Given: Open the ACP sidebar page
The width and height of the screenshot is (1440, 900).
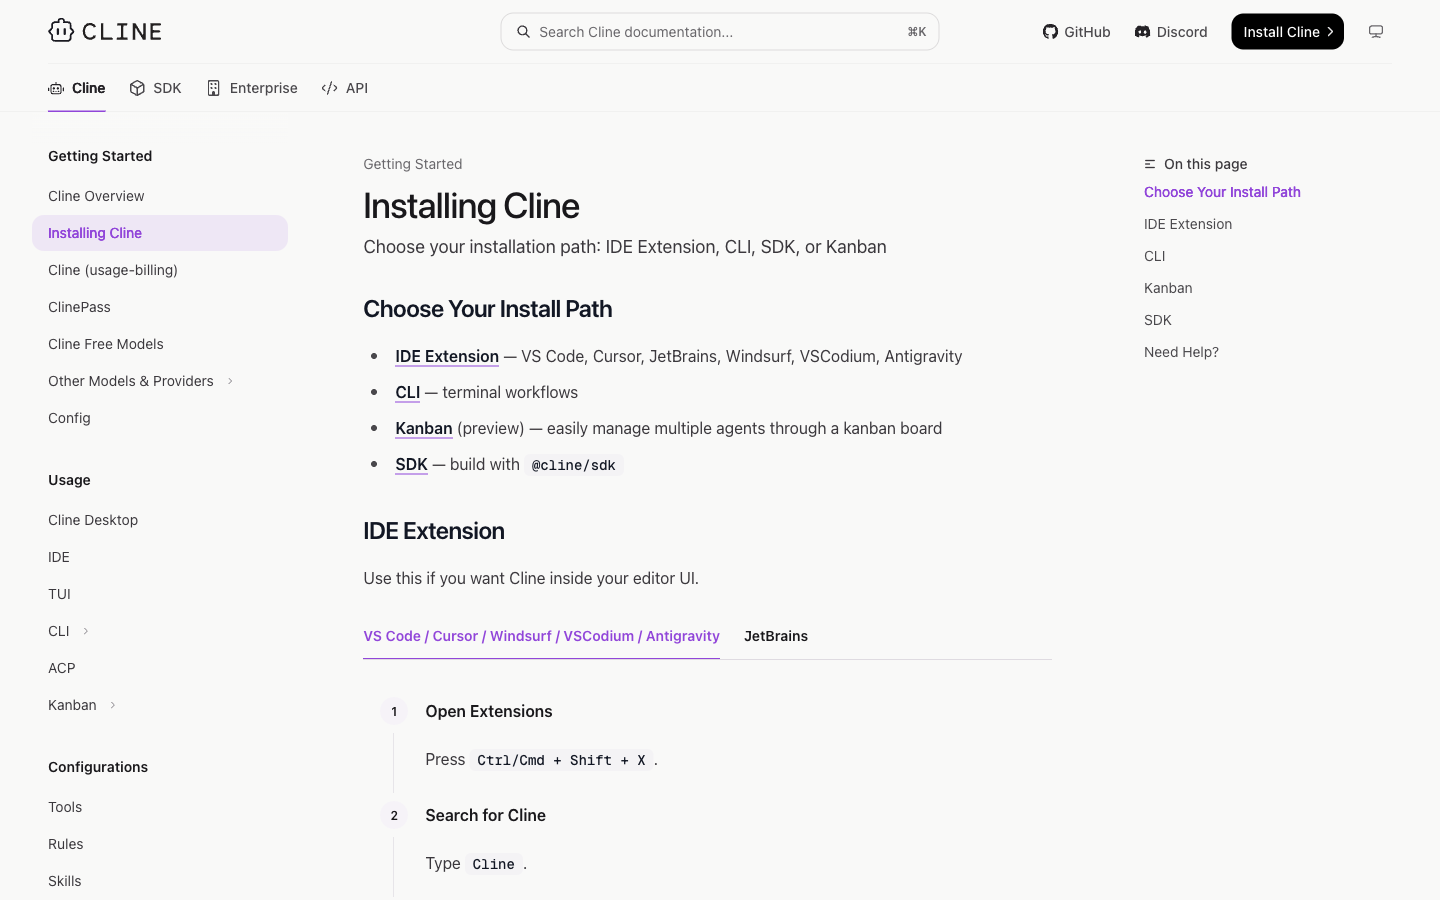Looking at the screenshot, I should click(x=62, y=668).
